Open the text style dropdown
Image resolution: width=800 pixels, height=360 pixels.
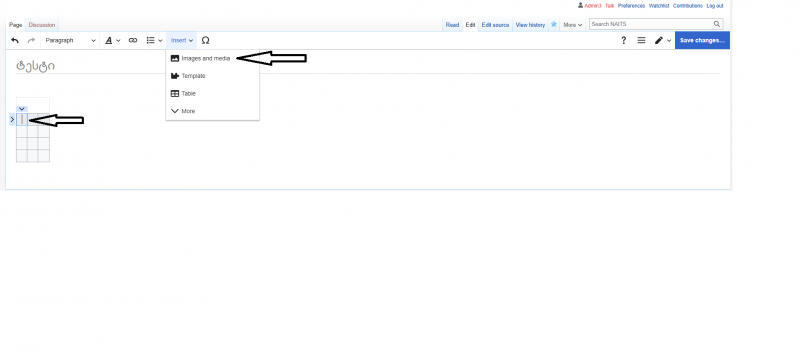coord(113,40)
